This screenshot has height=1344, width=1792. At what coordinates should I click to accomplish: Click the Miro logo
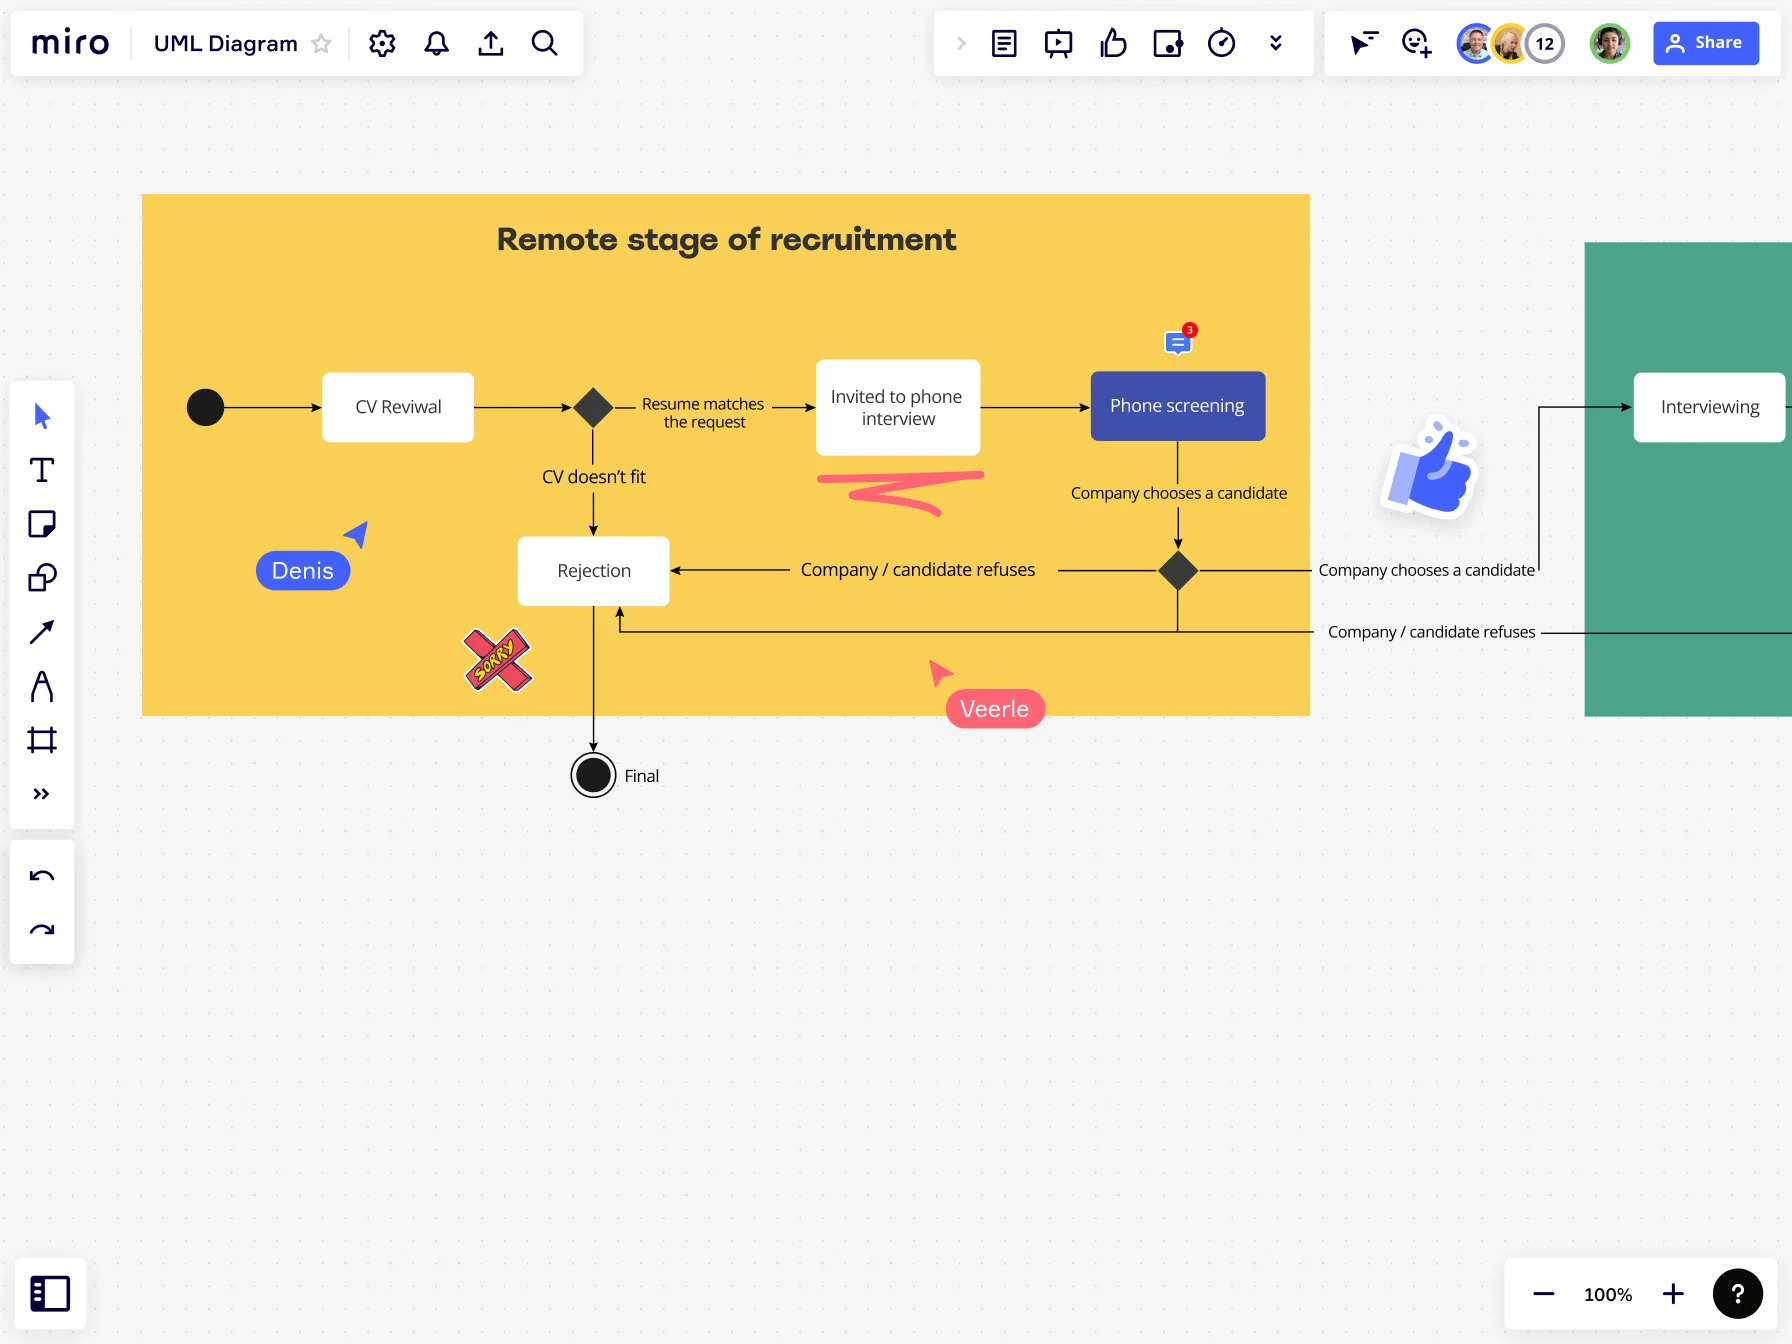click(x=69, y=42)
